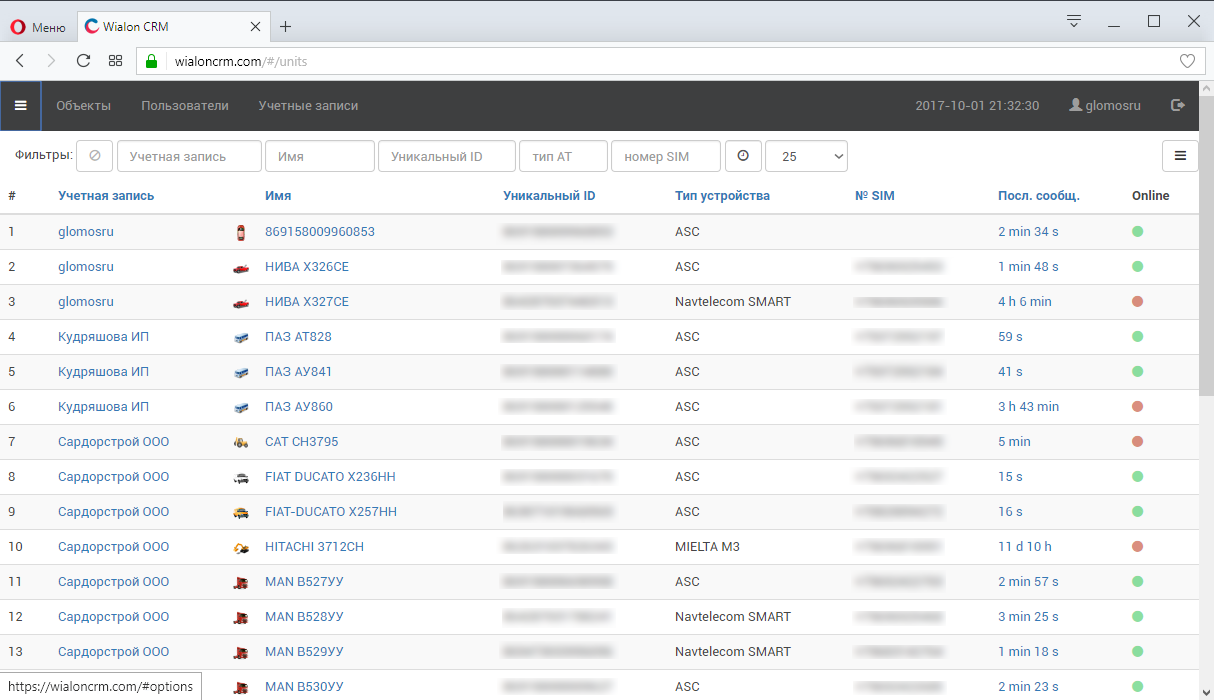Open new browser tab with plus

click(285, 27)
